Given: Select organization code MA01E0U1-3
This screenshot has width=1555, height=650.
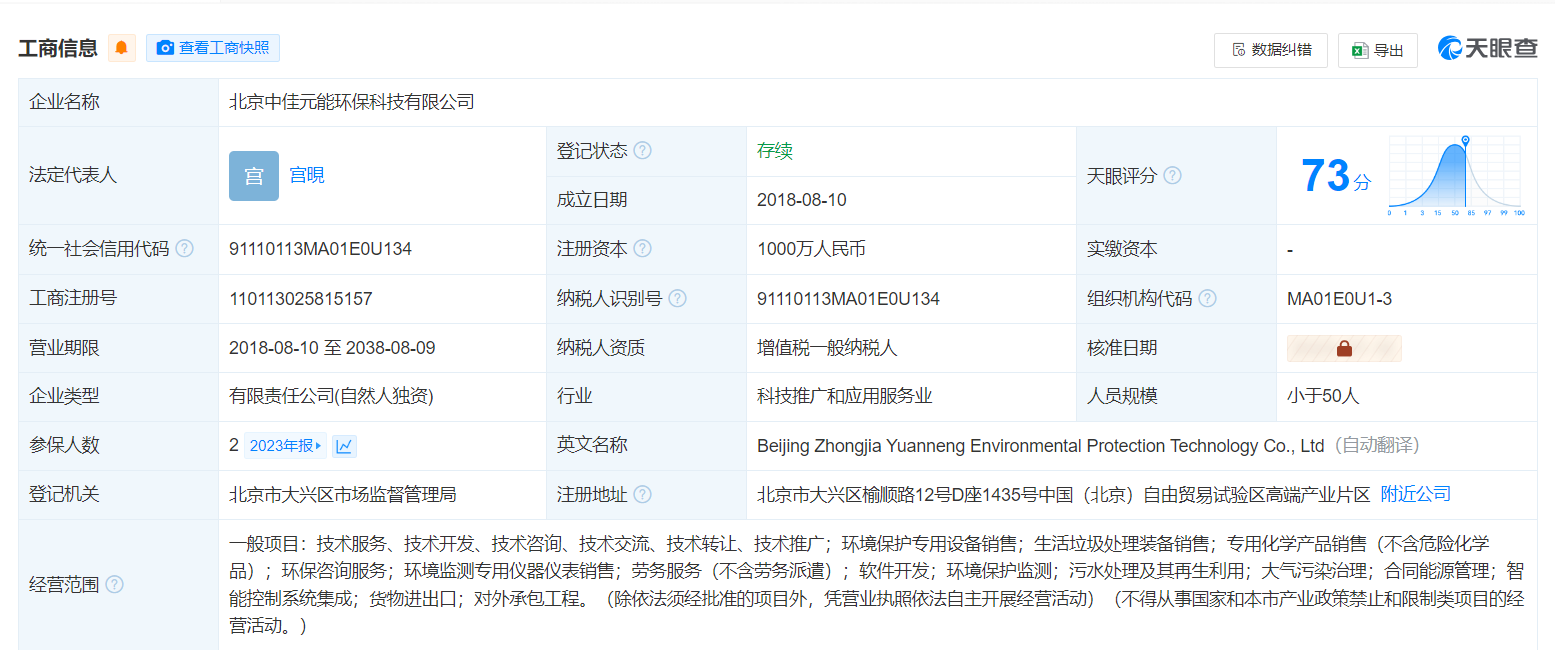Looking at the screenshot, I should (1339, 298).
